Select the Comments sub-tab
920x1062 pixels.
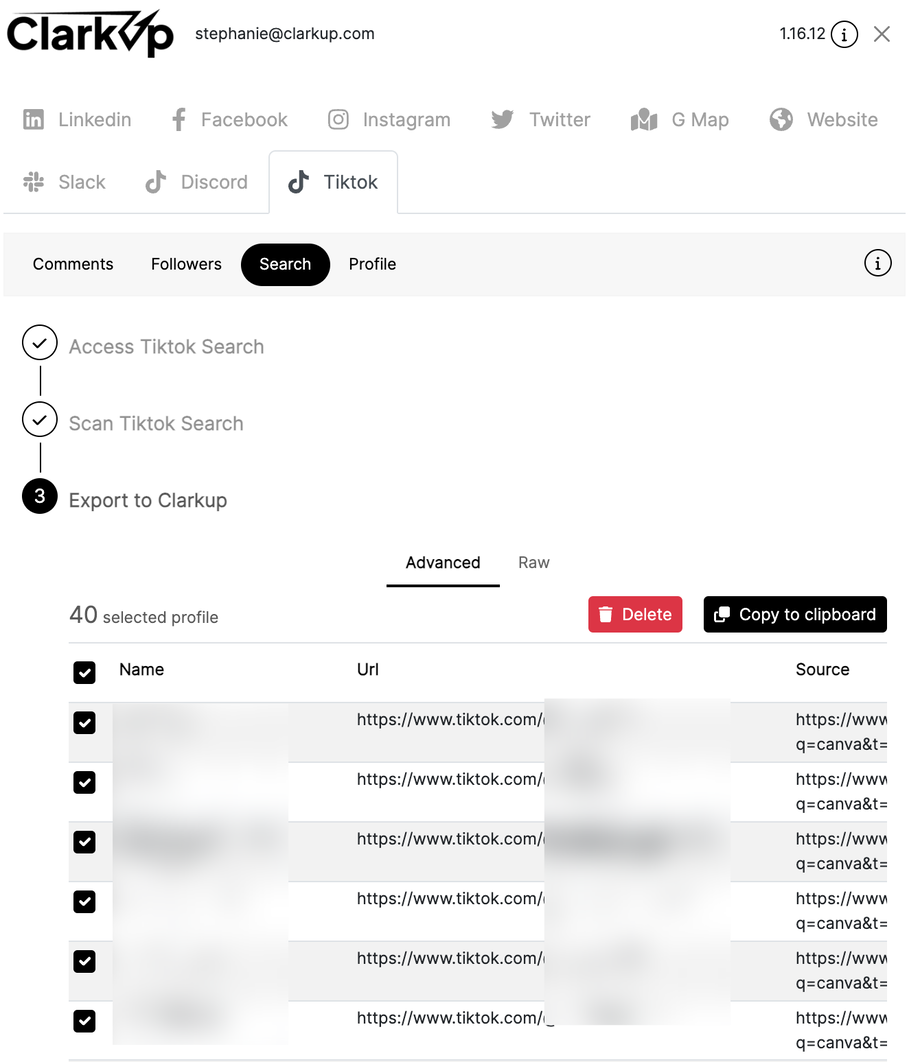(73, 264)
